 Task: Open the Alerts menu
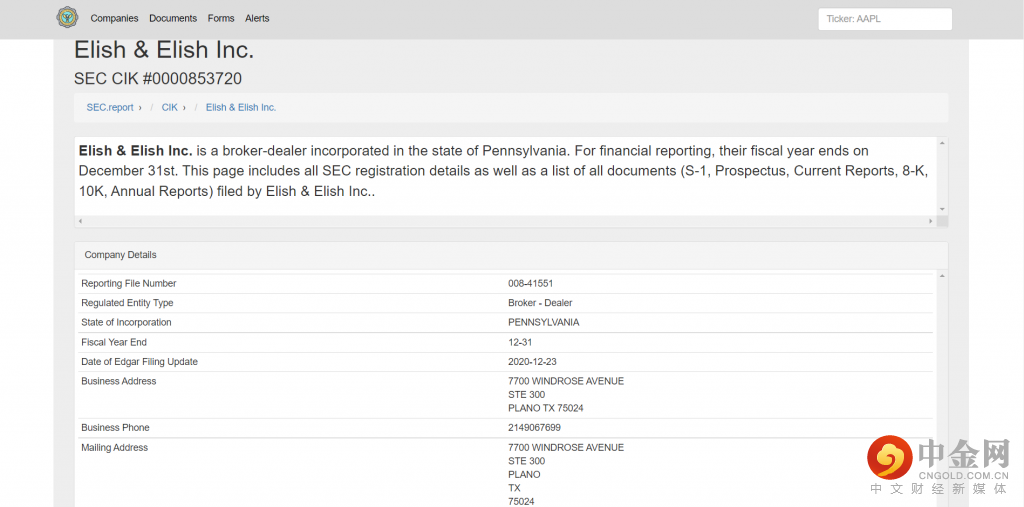257,18
